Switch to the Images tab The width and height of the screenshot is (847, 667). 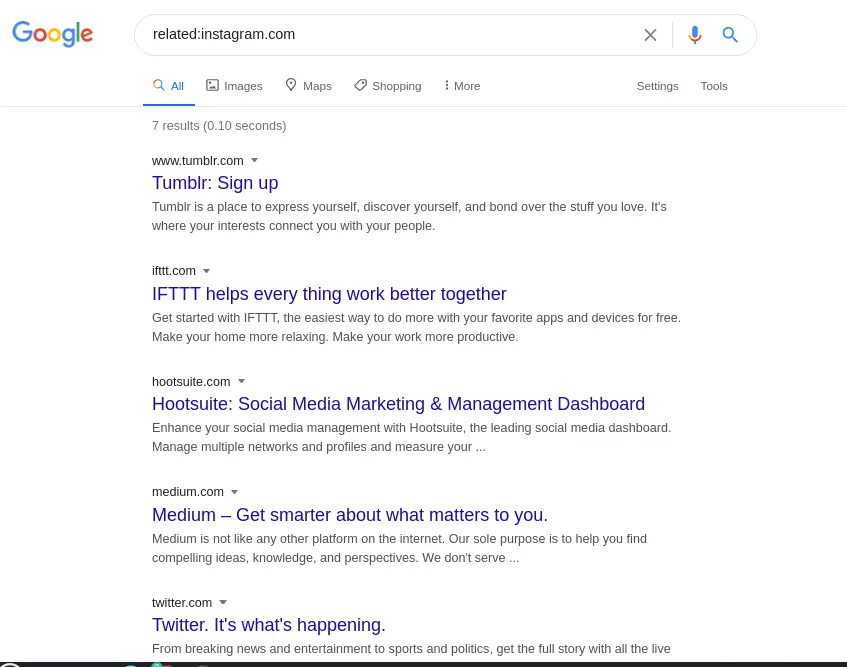[x=234, y=86]
